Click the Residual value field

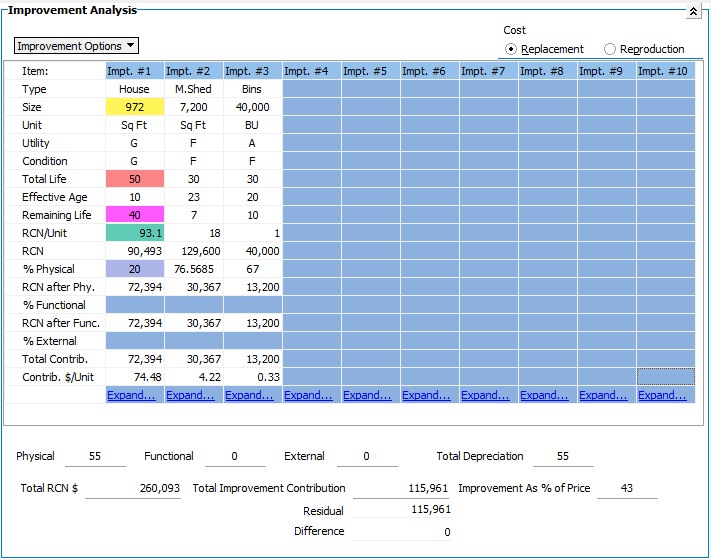(401, 510)
